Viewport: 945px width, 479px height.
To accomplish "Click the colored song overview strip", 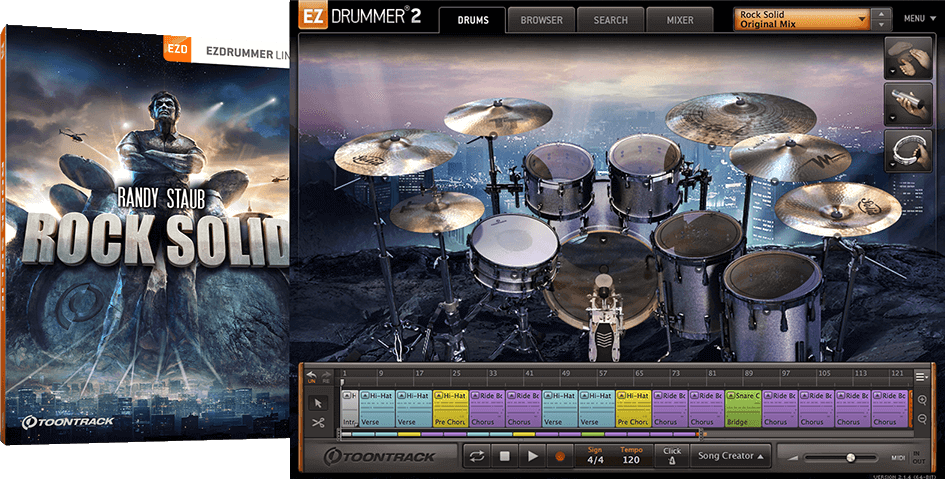I will 521,434.
